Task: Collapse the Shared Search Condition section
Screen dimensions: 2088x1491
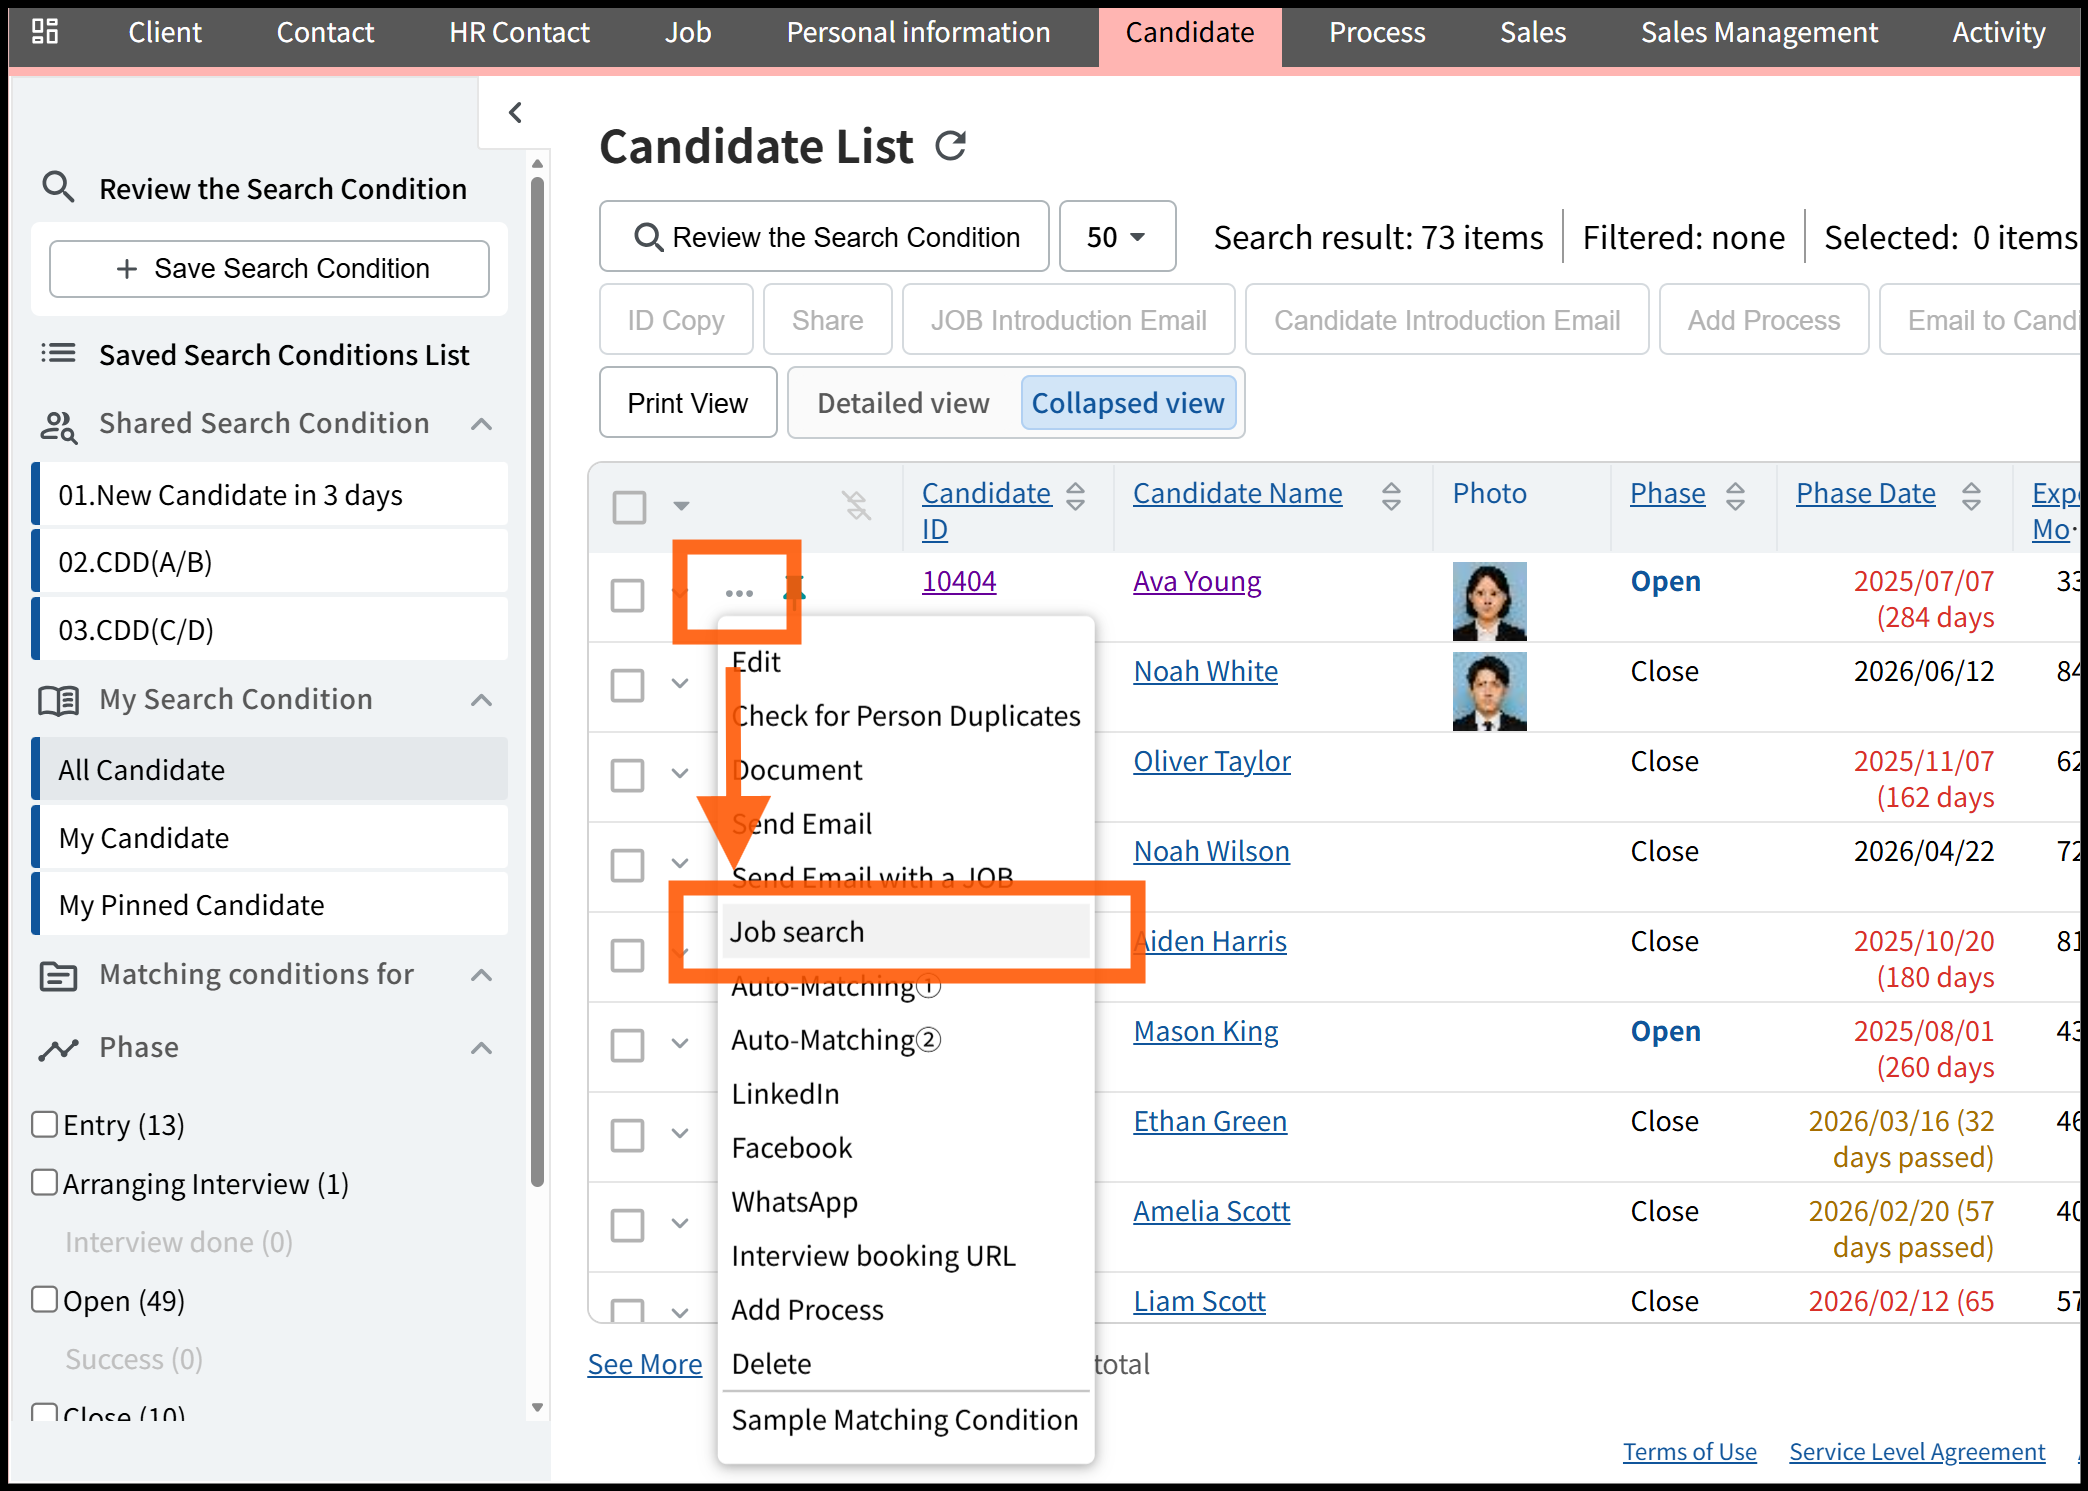Action: (x=481, y=424)
